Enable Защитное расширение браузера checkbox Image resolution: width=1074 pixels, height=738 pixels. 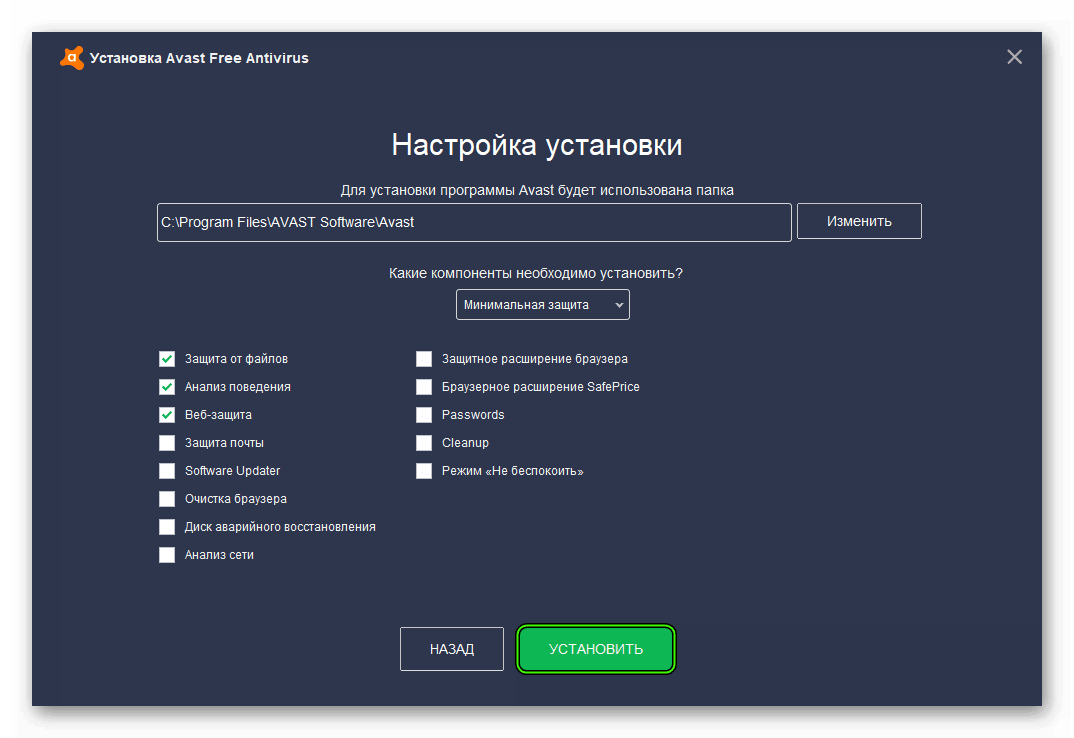[424, 359]
